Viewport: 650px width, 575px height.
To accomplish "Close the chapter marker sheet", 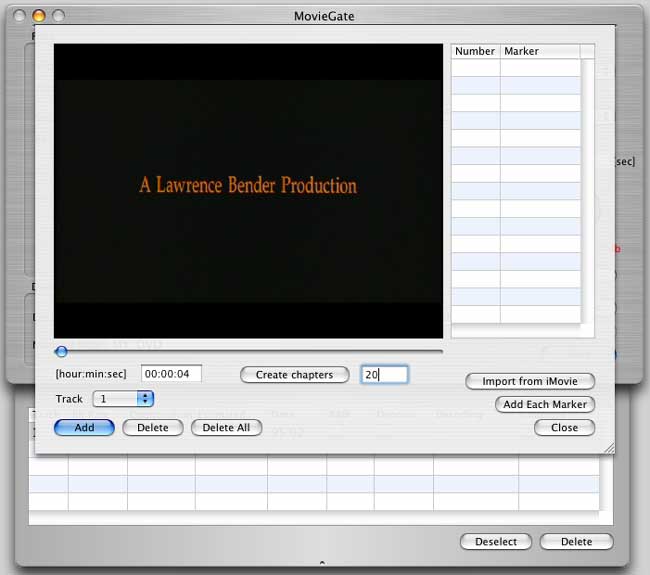I will [564, 427].
